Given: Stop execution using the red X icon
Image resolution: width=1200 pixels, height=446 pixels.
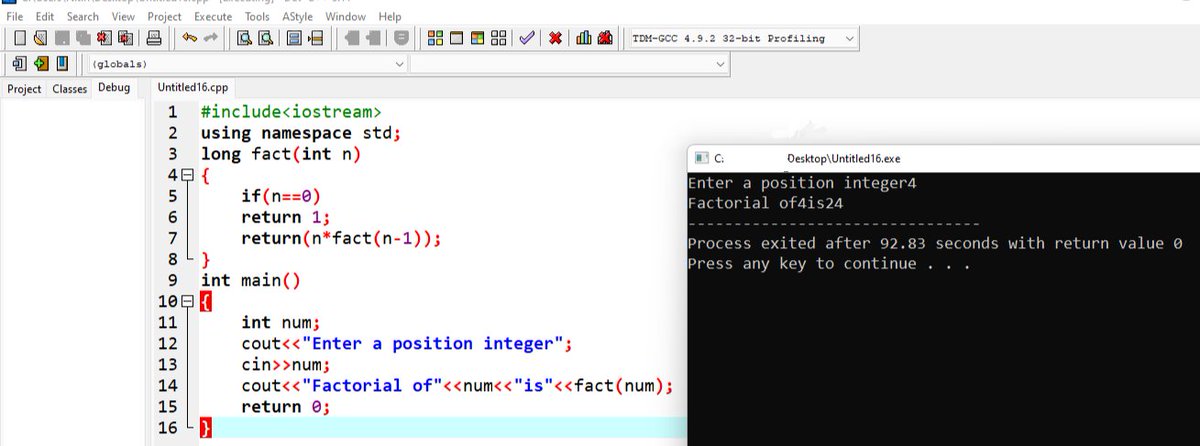Looking at the screenshot, I should (555, 38).
